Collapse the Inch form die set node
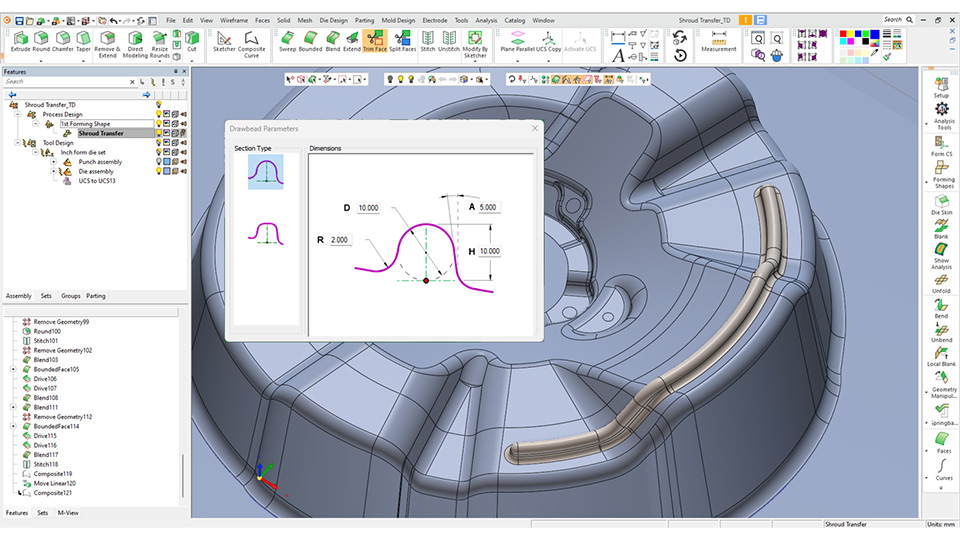This screenshot has height=540, width=960. click(36, 152)
